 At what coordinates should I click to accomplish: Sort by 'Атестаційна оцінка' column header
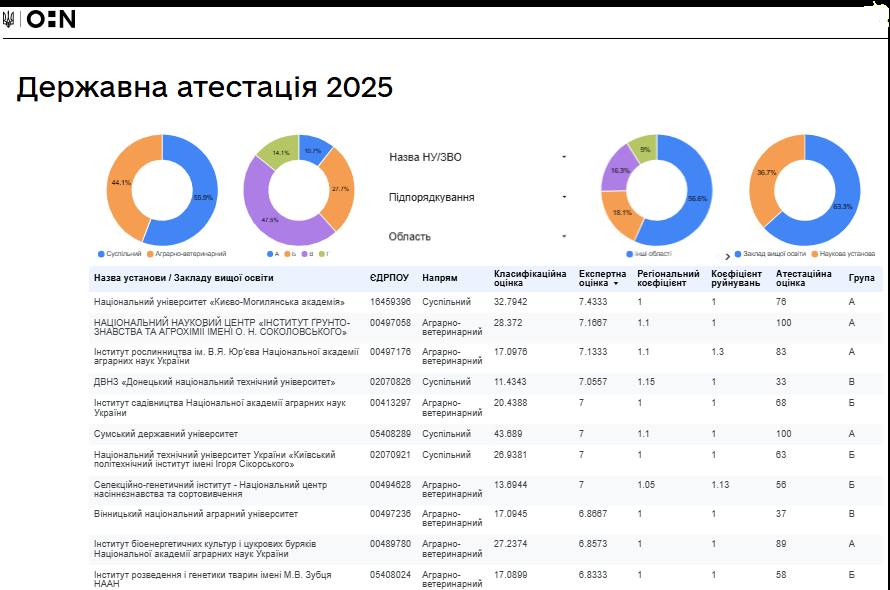pyautogui.click(x=804, y=278)
